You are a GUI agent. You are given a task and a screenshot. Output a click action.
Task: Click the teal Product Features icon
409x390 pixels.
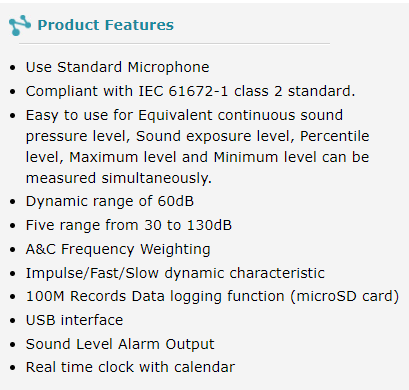point(20,25)
